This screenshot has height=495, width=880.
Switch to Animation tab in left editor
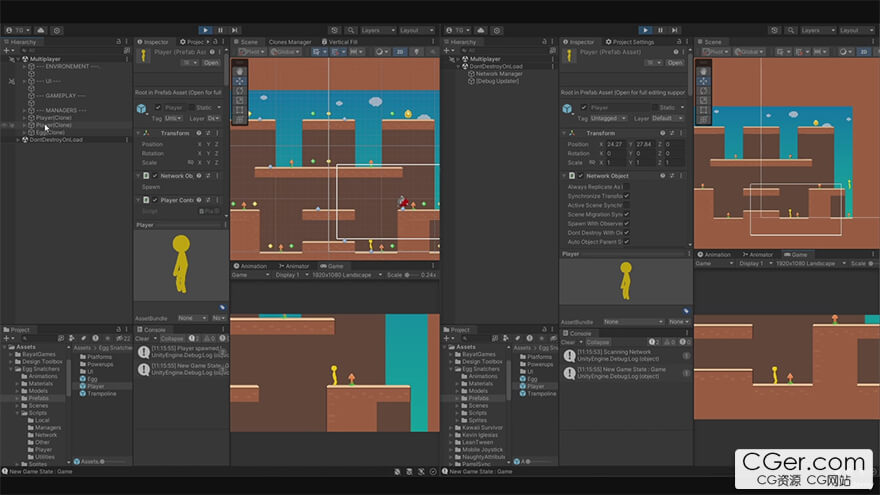pos(250,266)
